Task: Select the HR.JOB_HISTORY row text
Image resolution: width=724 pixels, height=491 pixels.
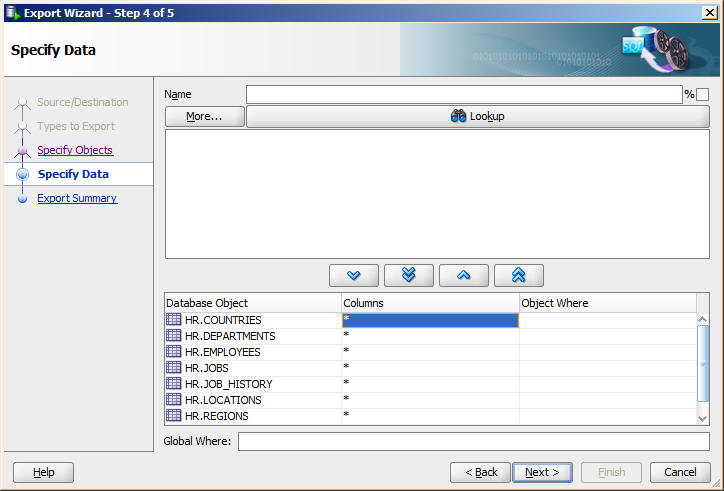Action: point(229,384)
